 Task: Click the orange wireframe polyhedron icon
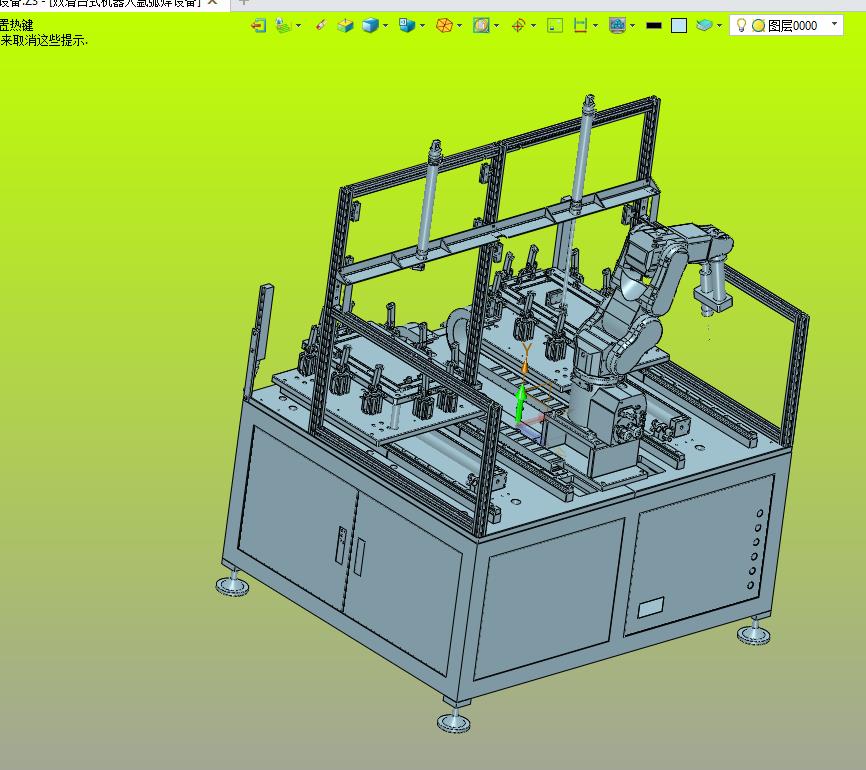[445, 25]
